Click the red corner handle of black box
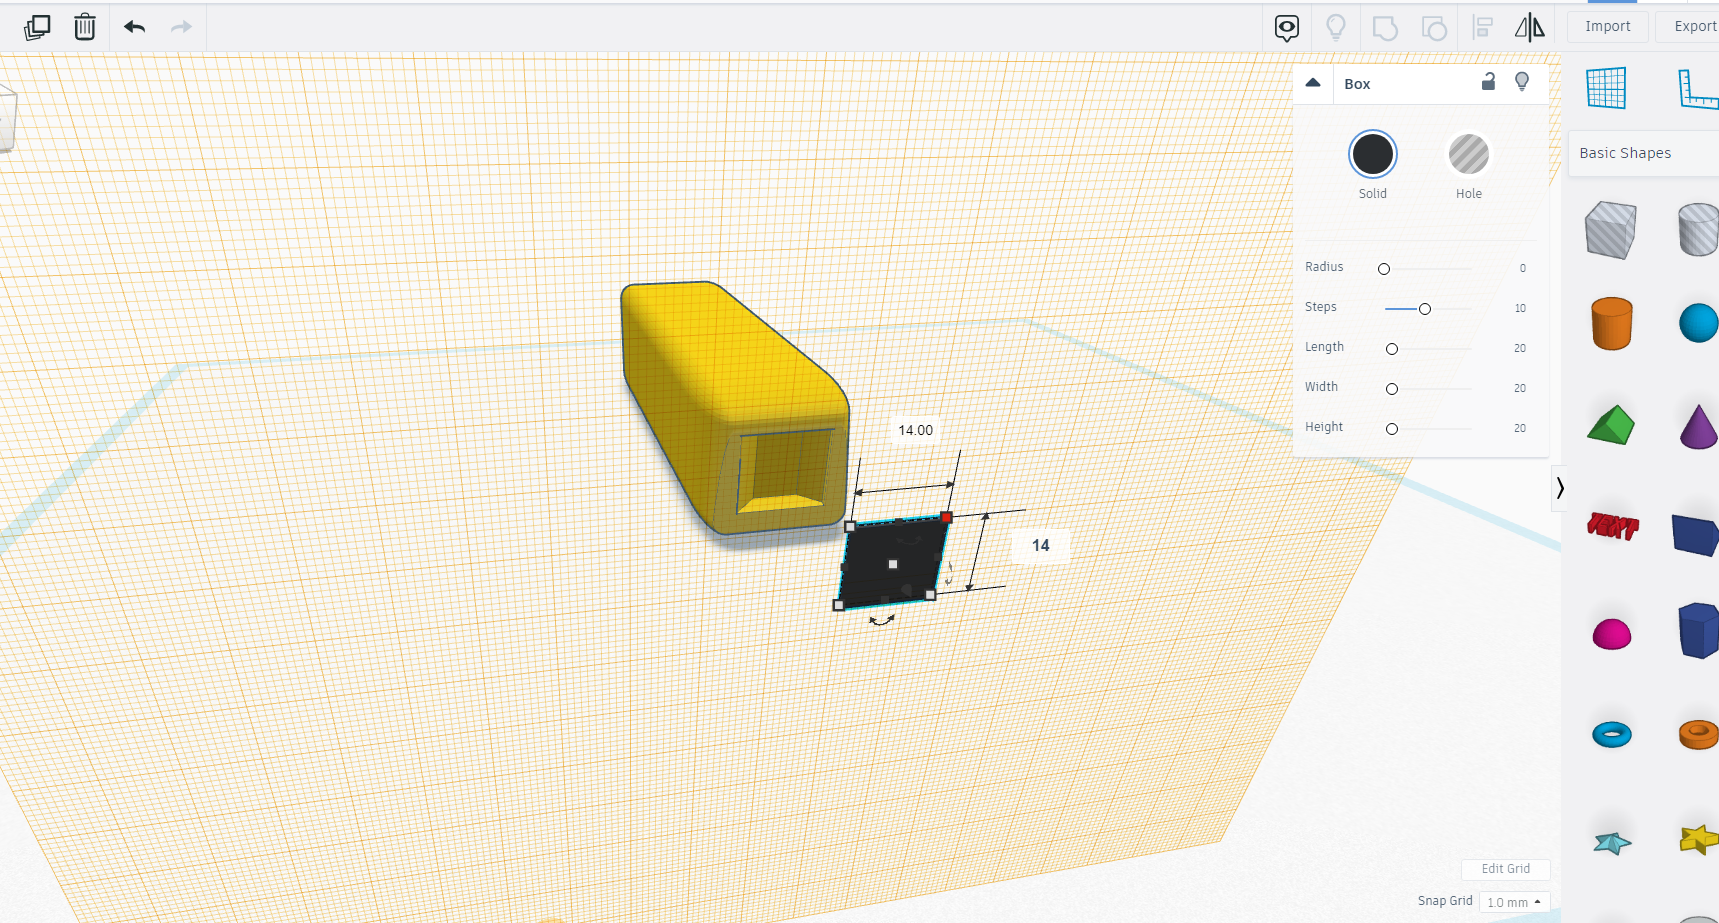Viewport: 1719px width, 923px height. tap(946, 517)
